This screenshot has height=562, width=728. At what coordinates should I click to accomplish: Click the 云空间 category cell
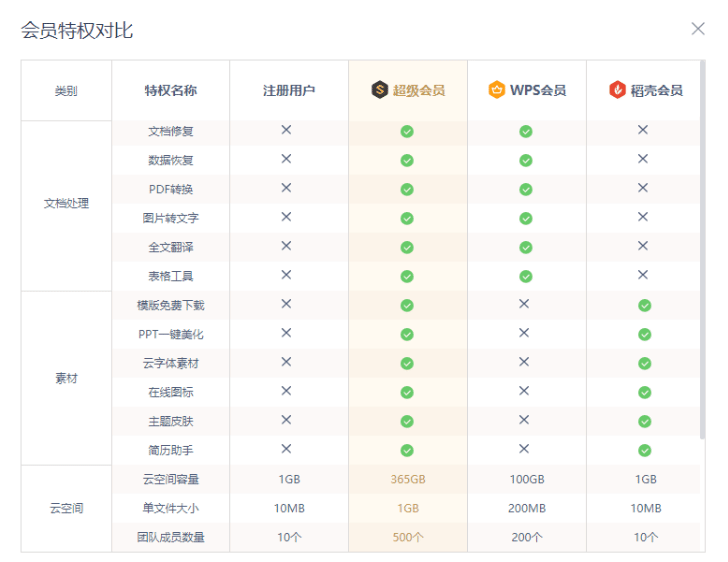click(66, 508)
